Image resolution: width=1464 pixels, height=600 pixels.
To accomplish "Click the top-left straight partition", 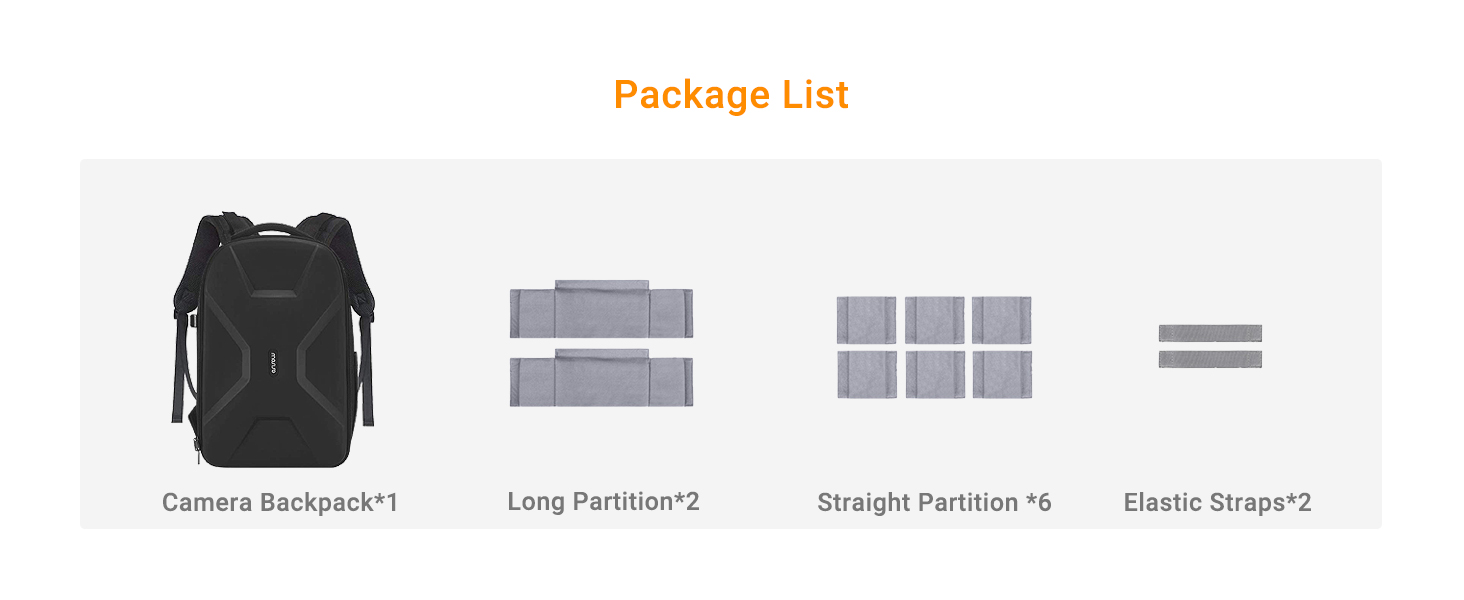I will pos(866,320).
